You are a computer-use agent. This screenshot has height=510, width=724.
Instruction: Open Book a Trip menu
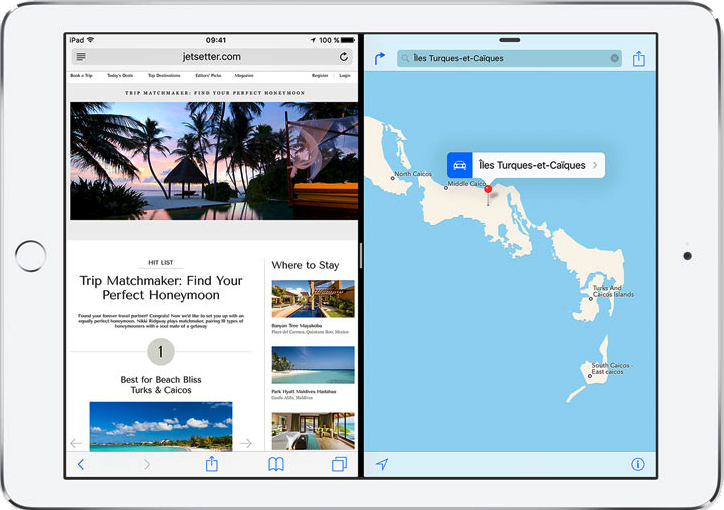[x=81, y=75]
